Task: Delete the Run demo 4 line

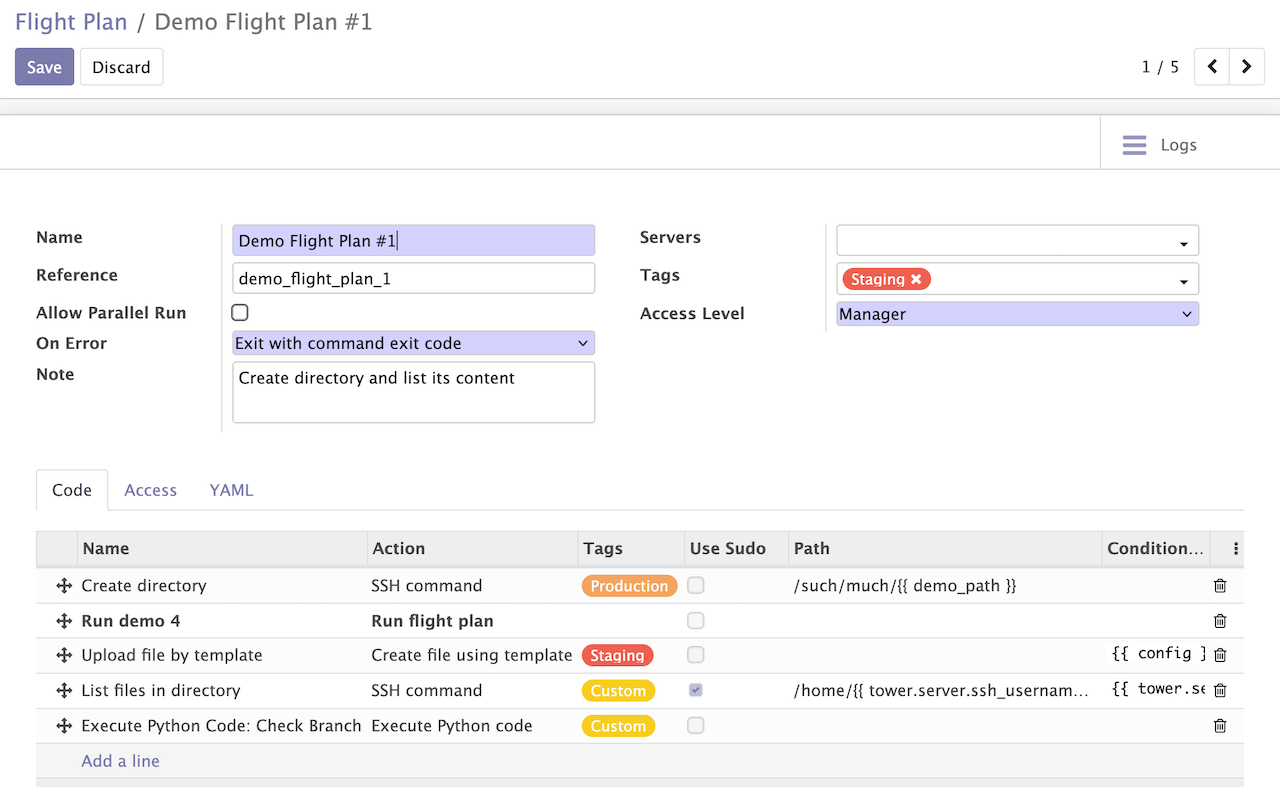Action: (1220, 620)
